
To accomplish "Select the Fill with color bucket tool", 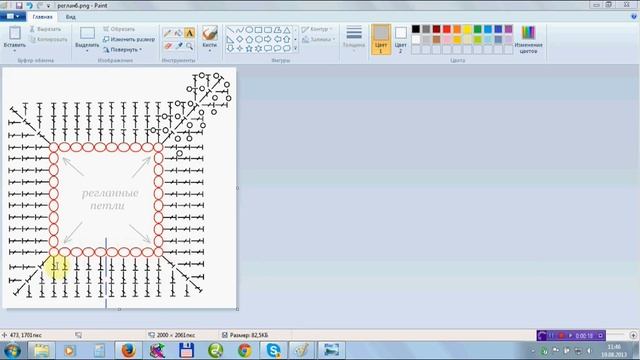I will click(178, 33).
